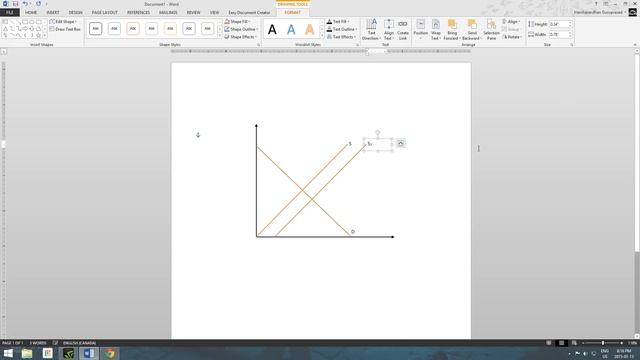Click the Save icon in the quick access toolbar
This screenshot has width=640, height=360.
click(x=16, y=4)
